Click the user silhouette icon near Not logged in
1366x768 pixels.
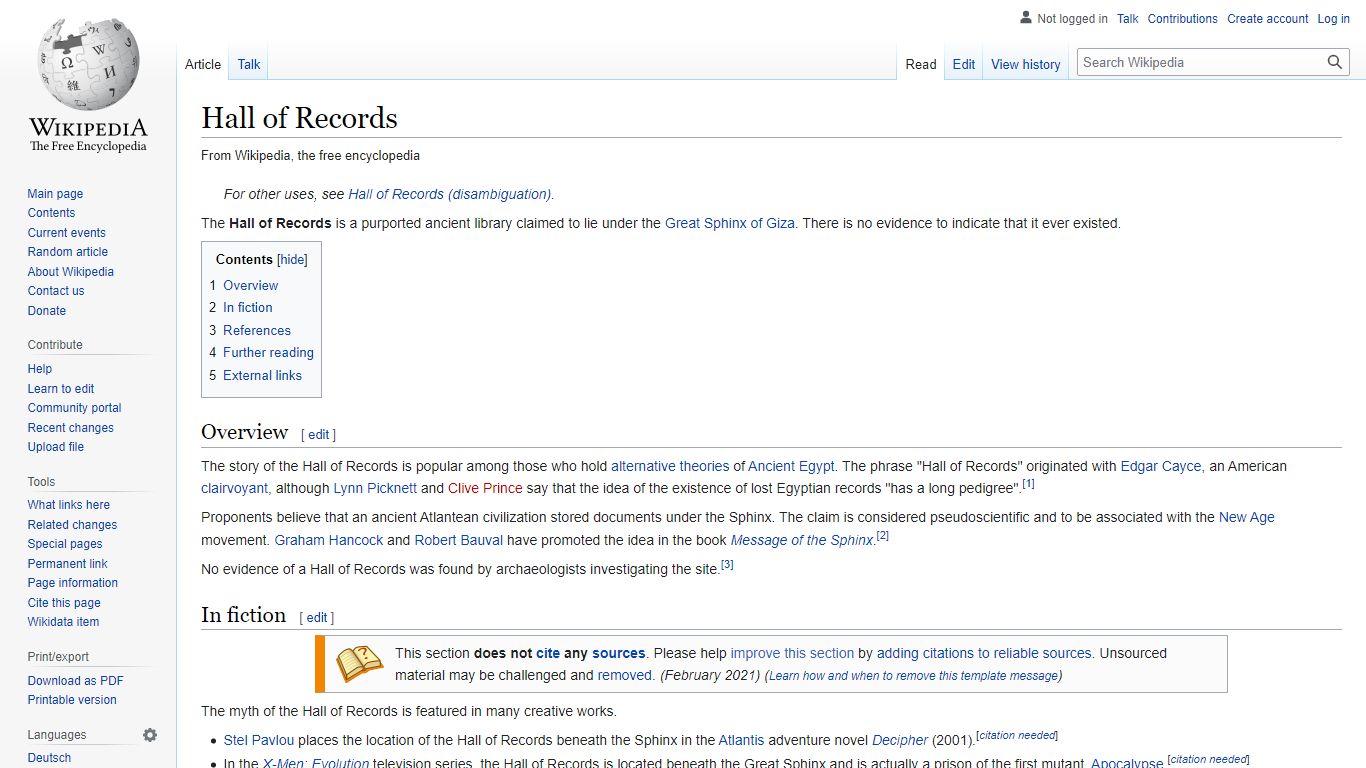click(1025, 18)
